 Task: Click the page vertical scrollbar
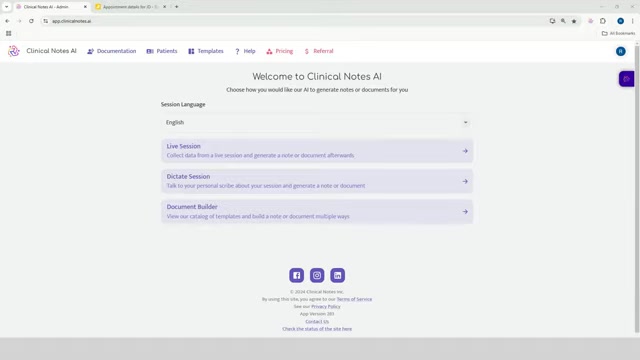tap(637, 188)
